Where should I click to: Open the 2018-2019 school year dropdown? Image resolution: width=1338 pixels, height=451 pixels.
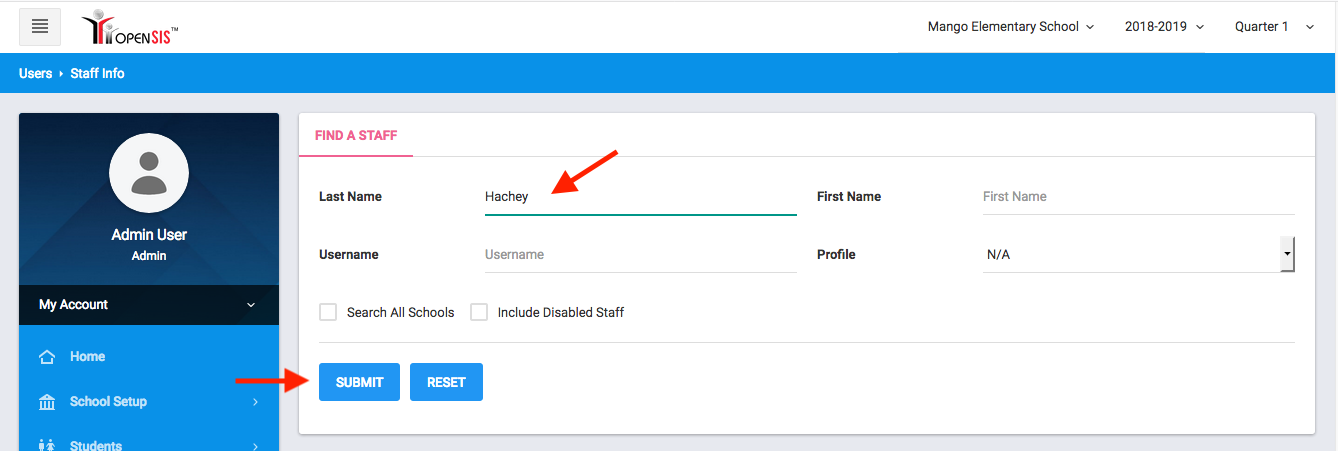click(x=1164, y=27)
